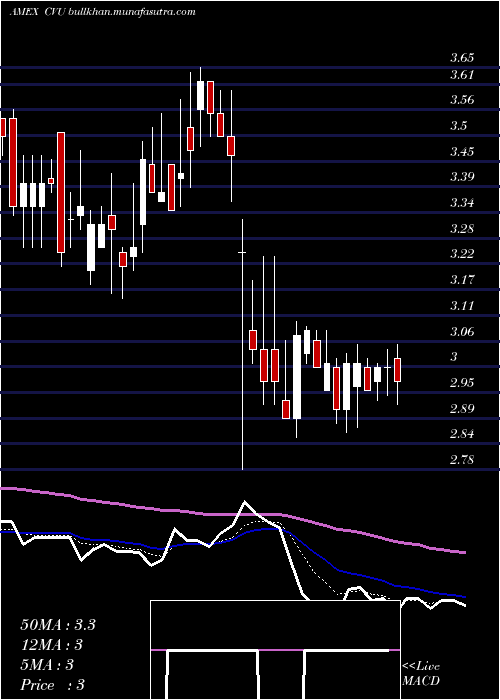Screen dimensions: 500x700
Task: Click the 12MA : 3 readout
Action: [52, 645]
